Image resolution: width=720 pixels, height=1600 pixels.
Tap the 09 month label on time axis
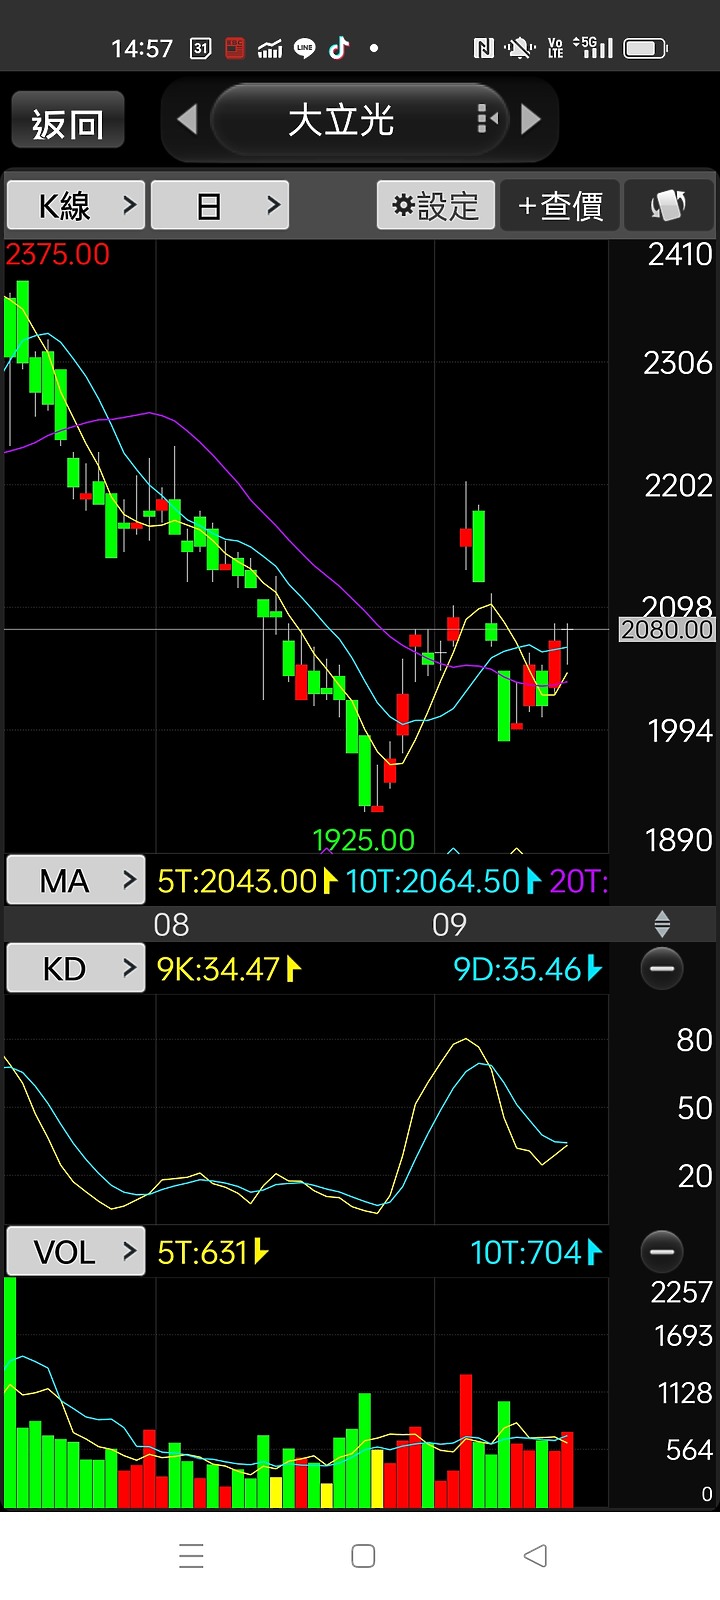[449, 924]
